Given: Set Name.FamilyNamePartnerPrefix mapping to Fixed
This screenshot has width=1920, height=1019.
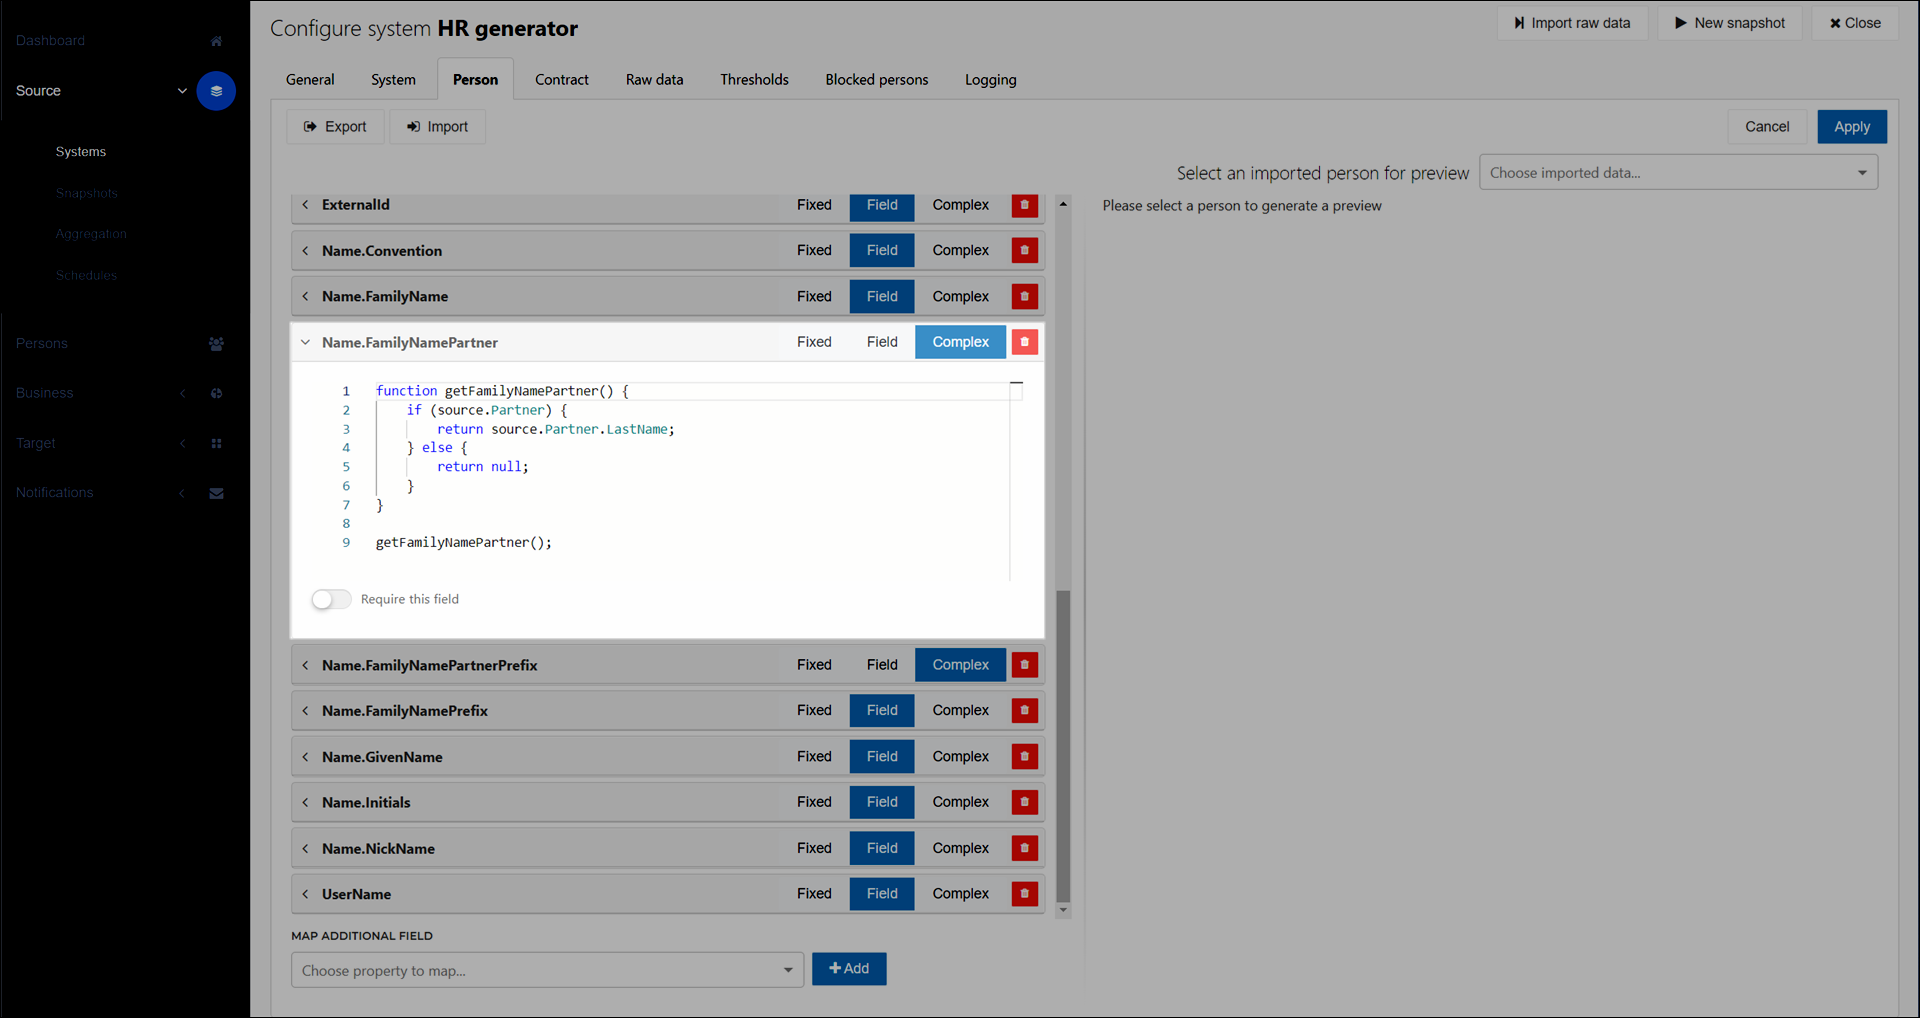Looking at the screenshot, I should tap(814, 665).
